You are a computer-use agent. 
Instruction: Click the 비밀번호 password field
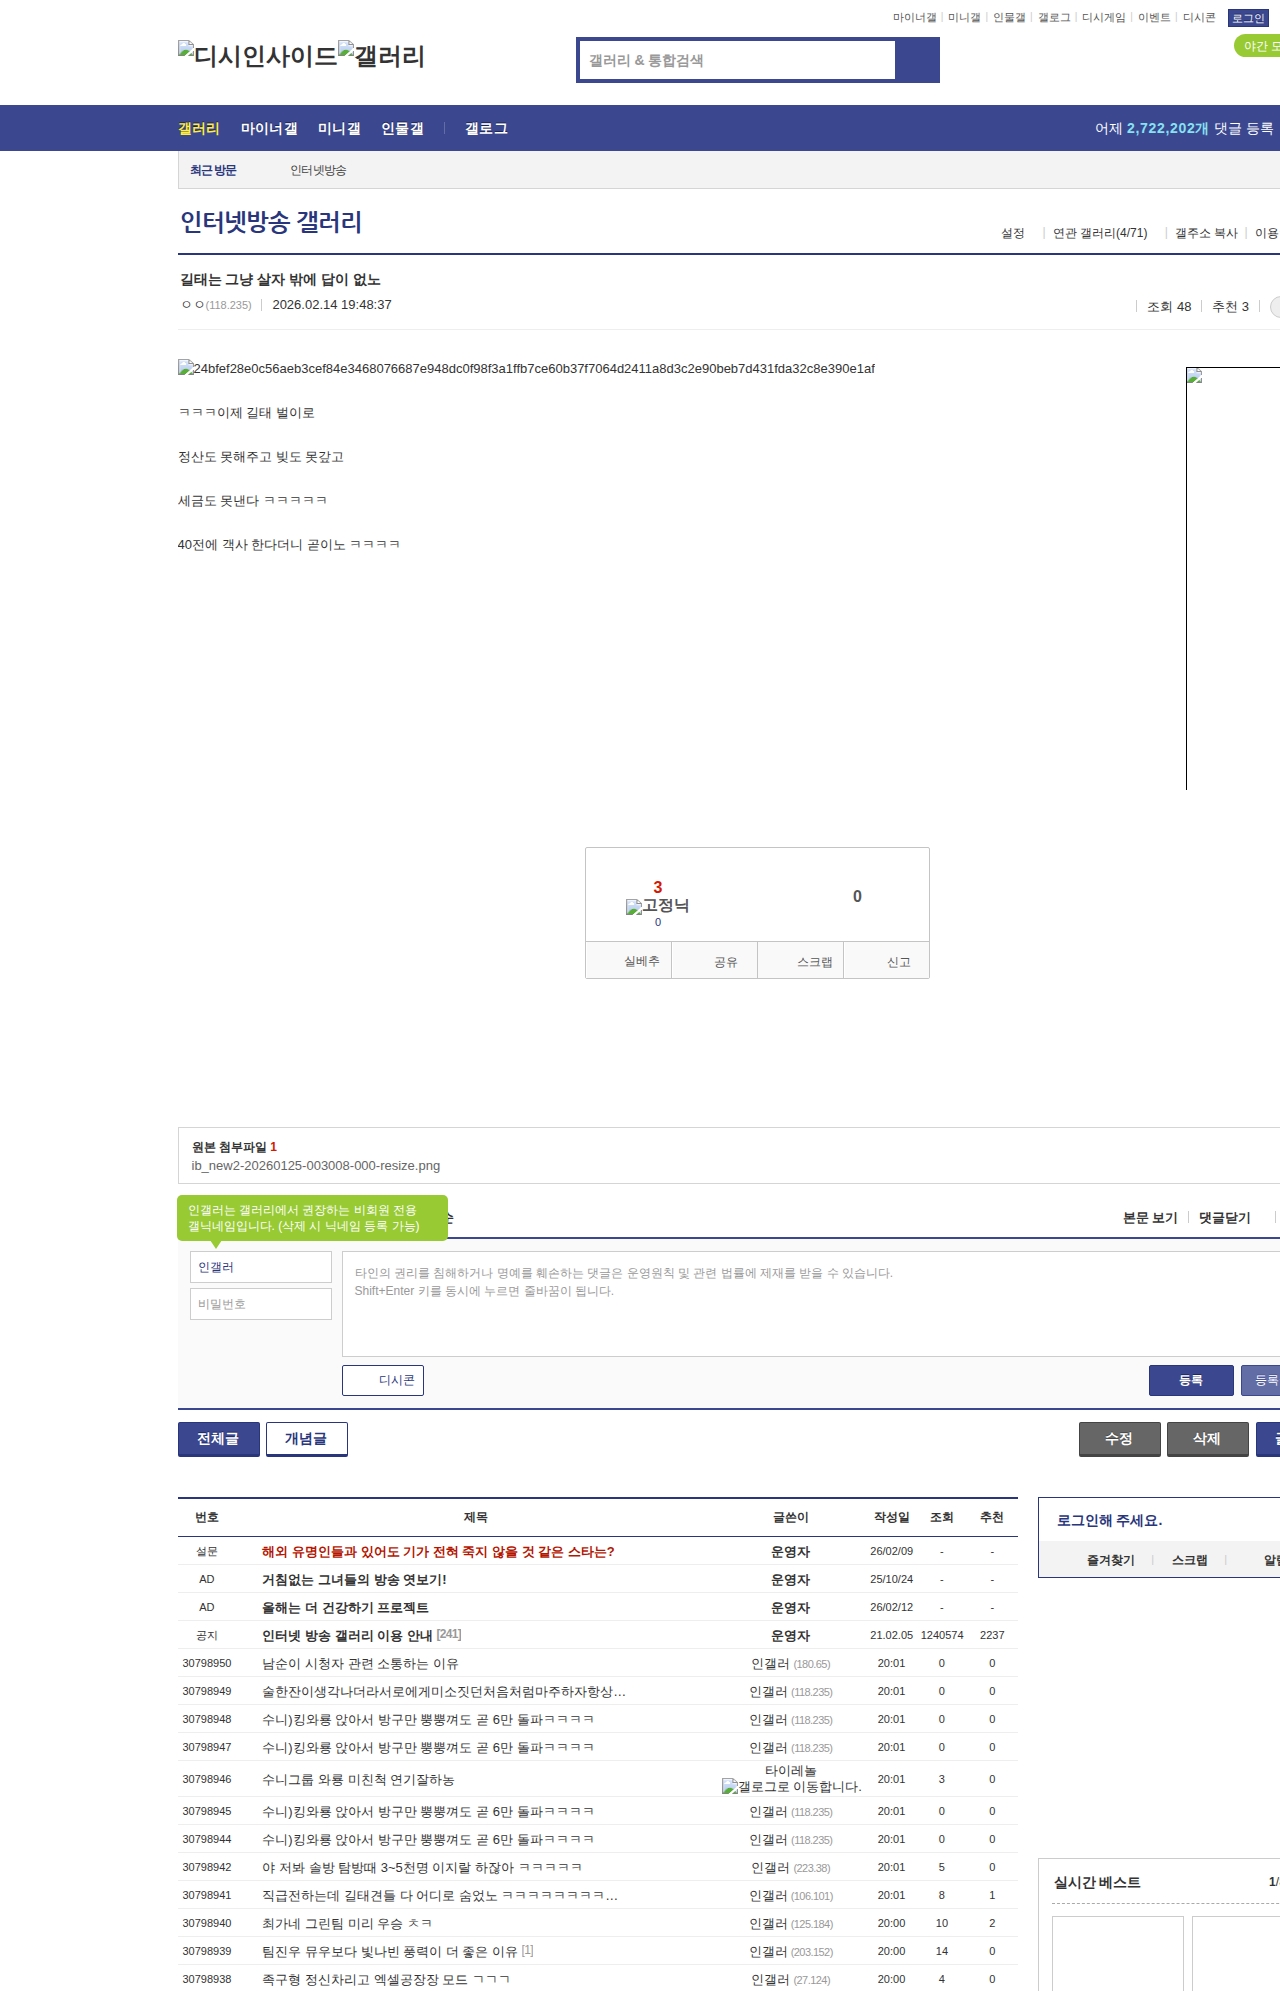pyautogui.click(x=260, y=1304)
